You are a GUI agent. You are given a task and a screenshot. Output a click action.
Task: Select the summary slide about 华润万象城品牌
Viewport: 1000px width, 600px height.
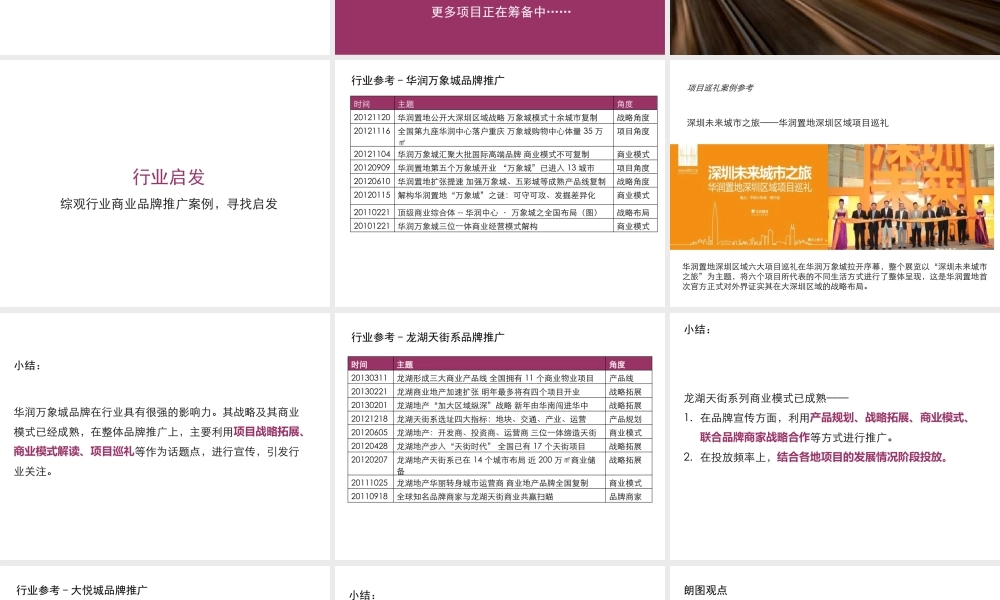(165, 436)
